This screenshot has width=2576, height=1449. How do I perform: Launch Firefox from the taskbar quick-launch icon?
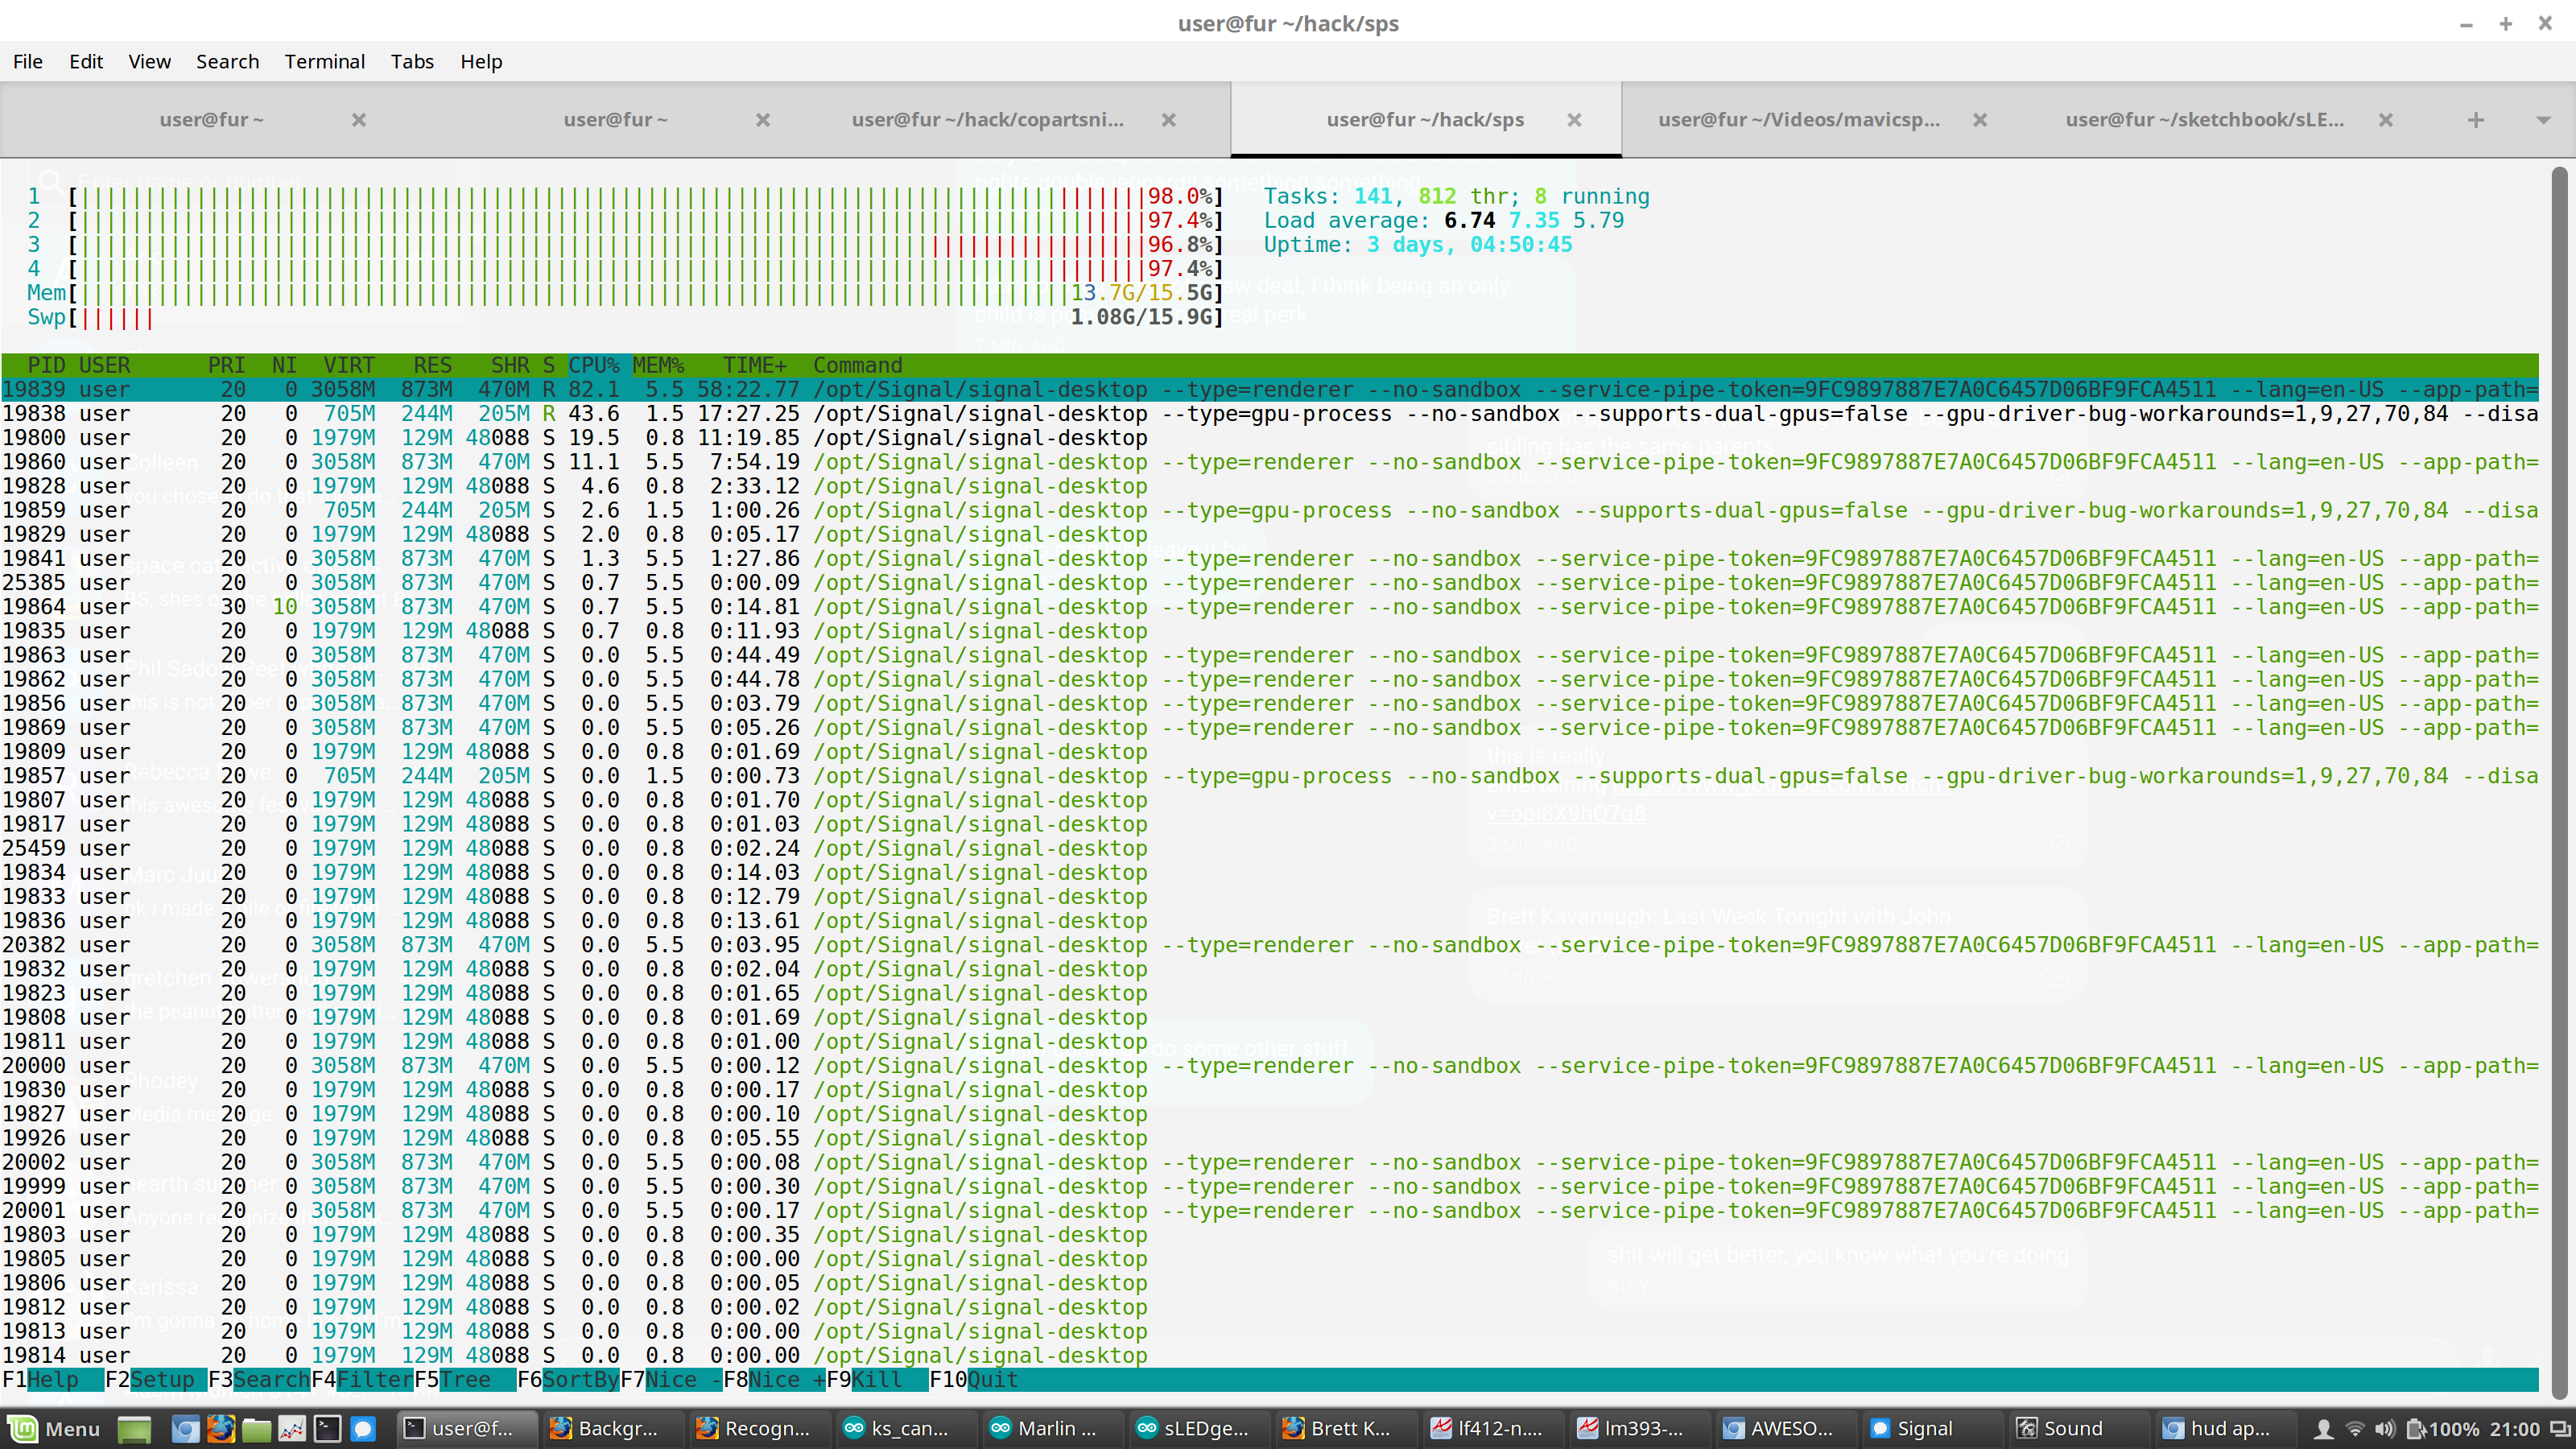click(221, 1428)
